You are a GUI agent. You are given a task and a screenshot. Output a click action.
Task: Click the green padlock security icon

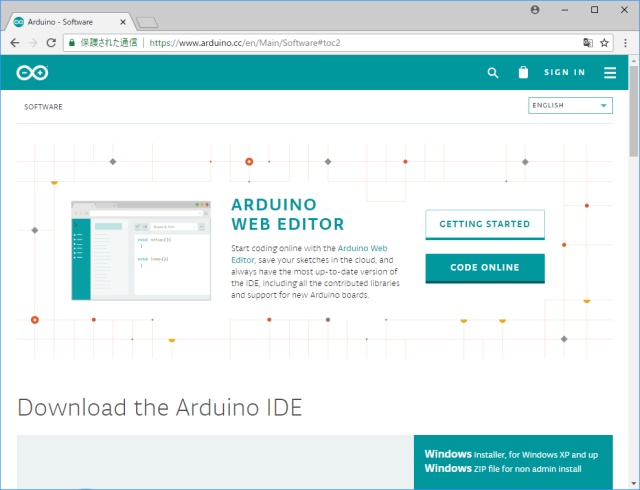72,42
